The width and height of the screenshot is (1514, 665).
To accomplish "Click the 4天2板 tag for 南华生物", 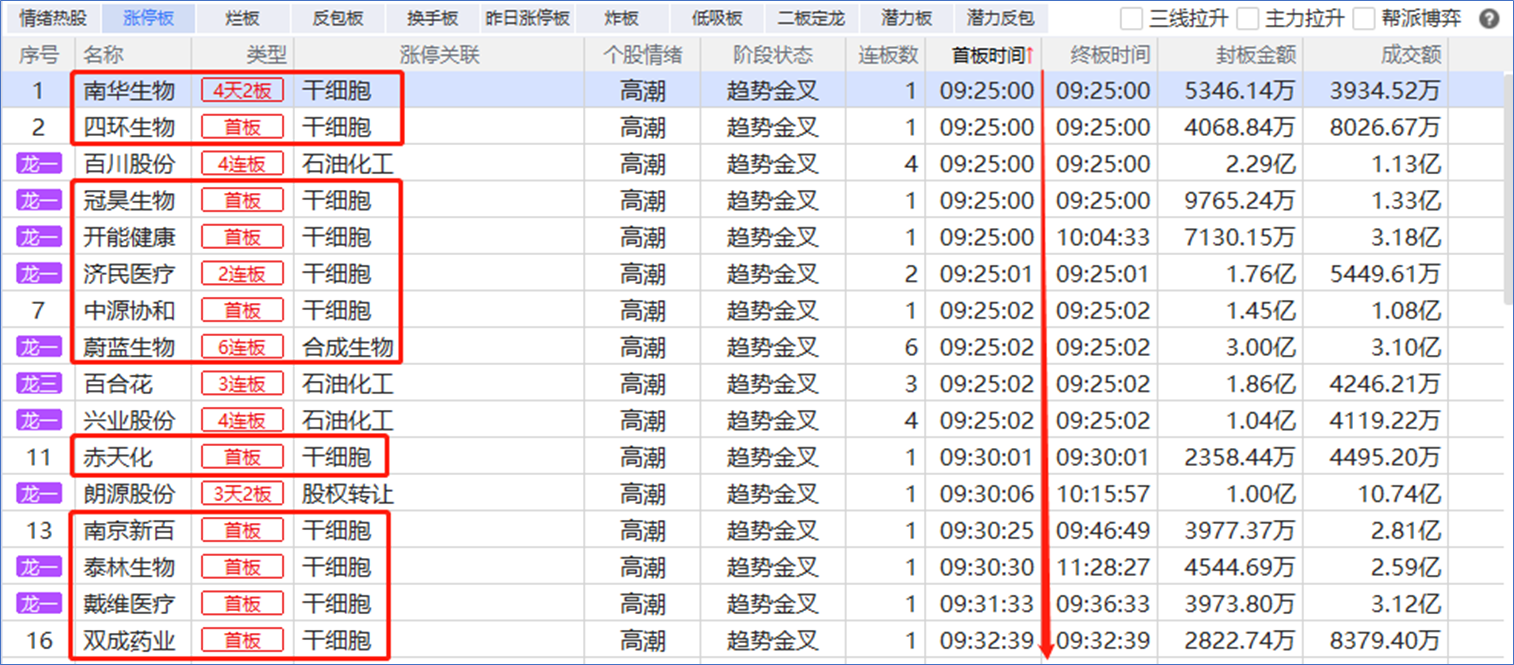I will [242, 91].
